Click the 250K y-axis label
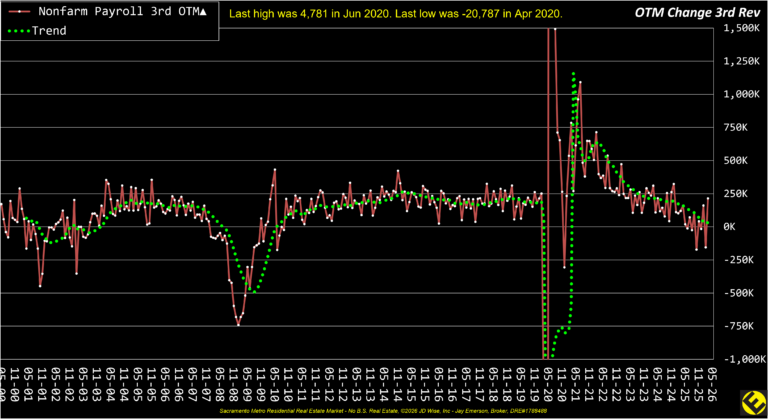This screenshot has height=419, width=768. (735, 194)
